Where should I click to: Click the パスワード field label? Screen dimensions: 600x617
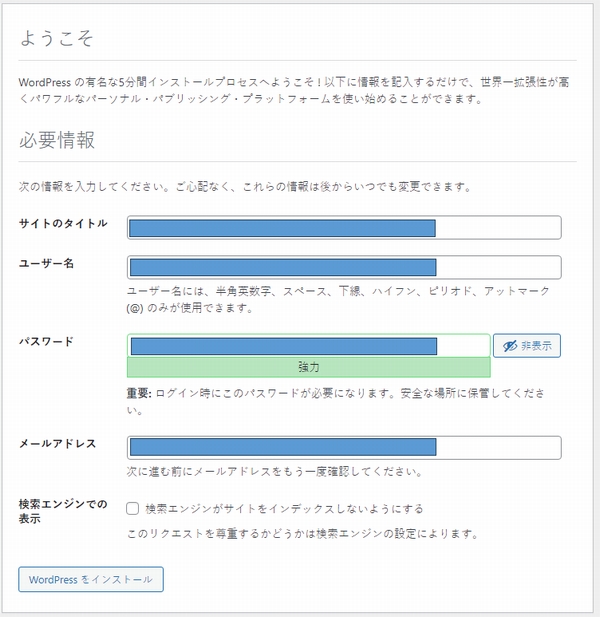(47, 341)
